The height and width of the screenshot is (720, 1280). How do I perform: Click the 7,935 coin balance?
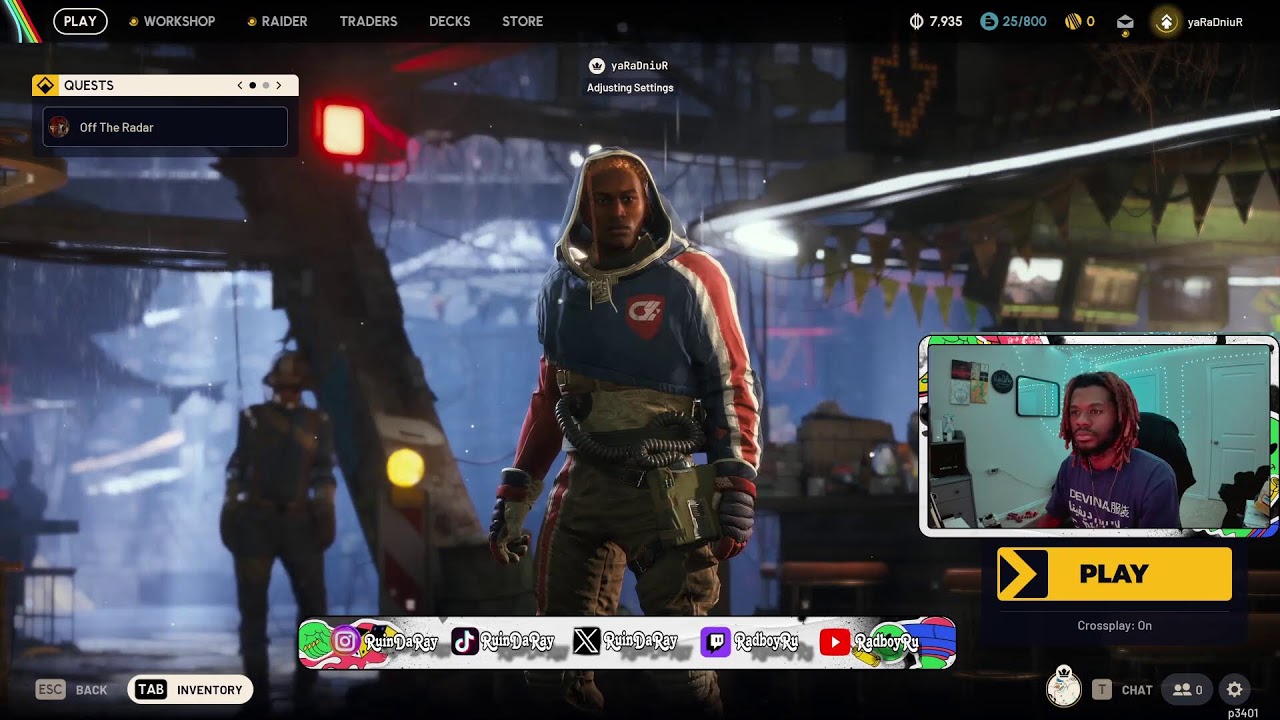pos(946,21)
